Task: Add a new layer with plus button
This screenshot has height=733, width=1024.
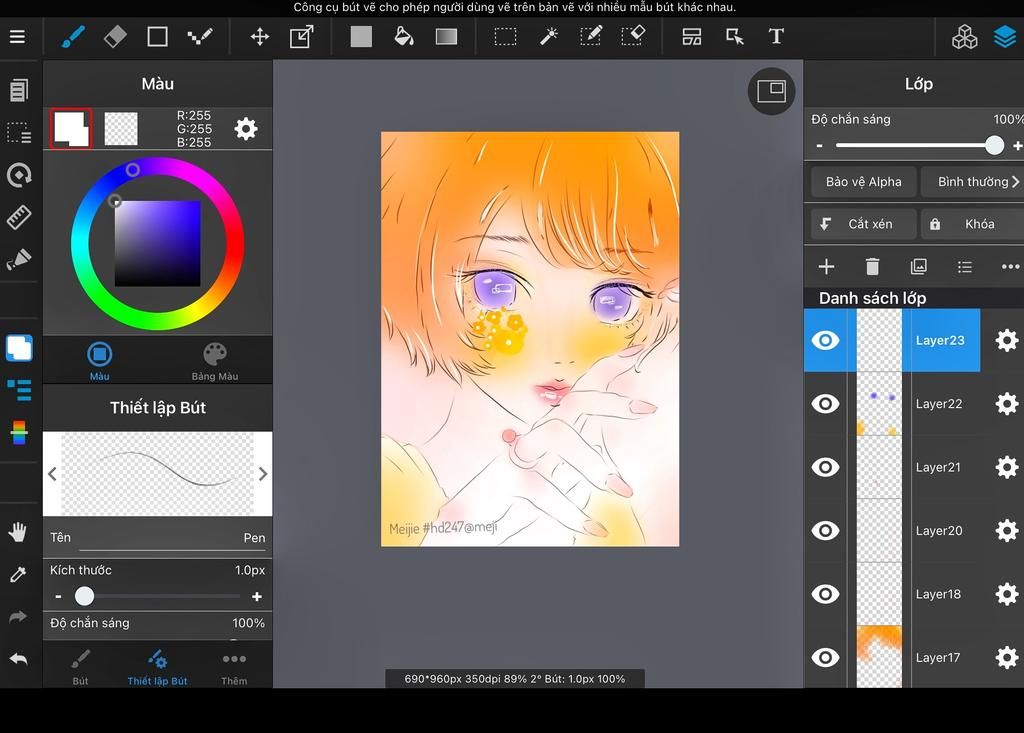Action: coord(826,267)
